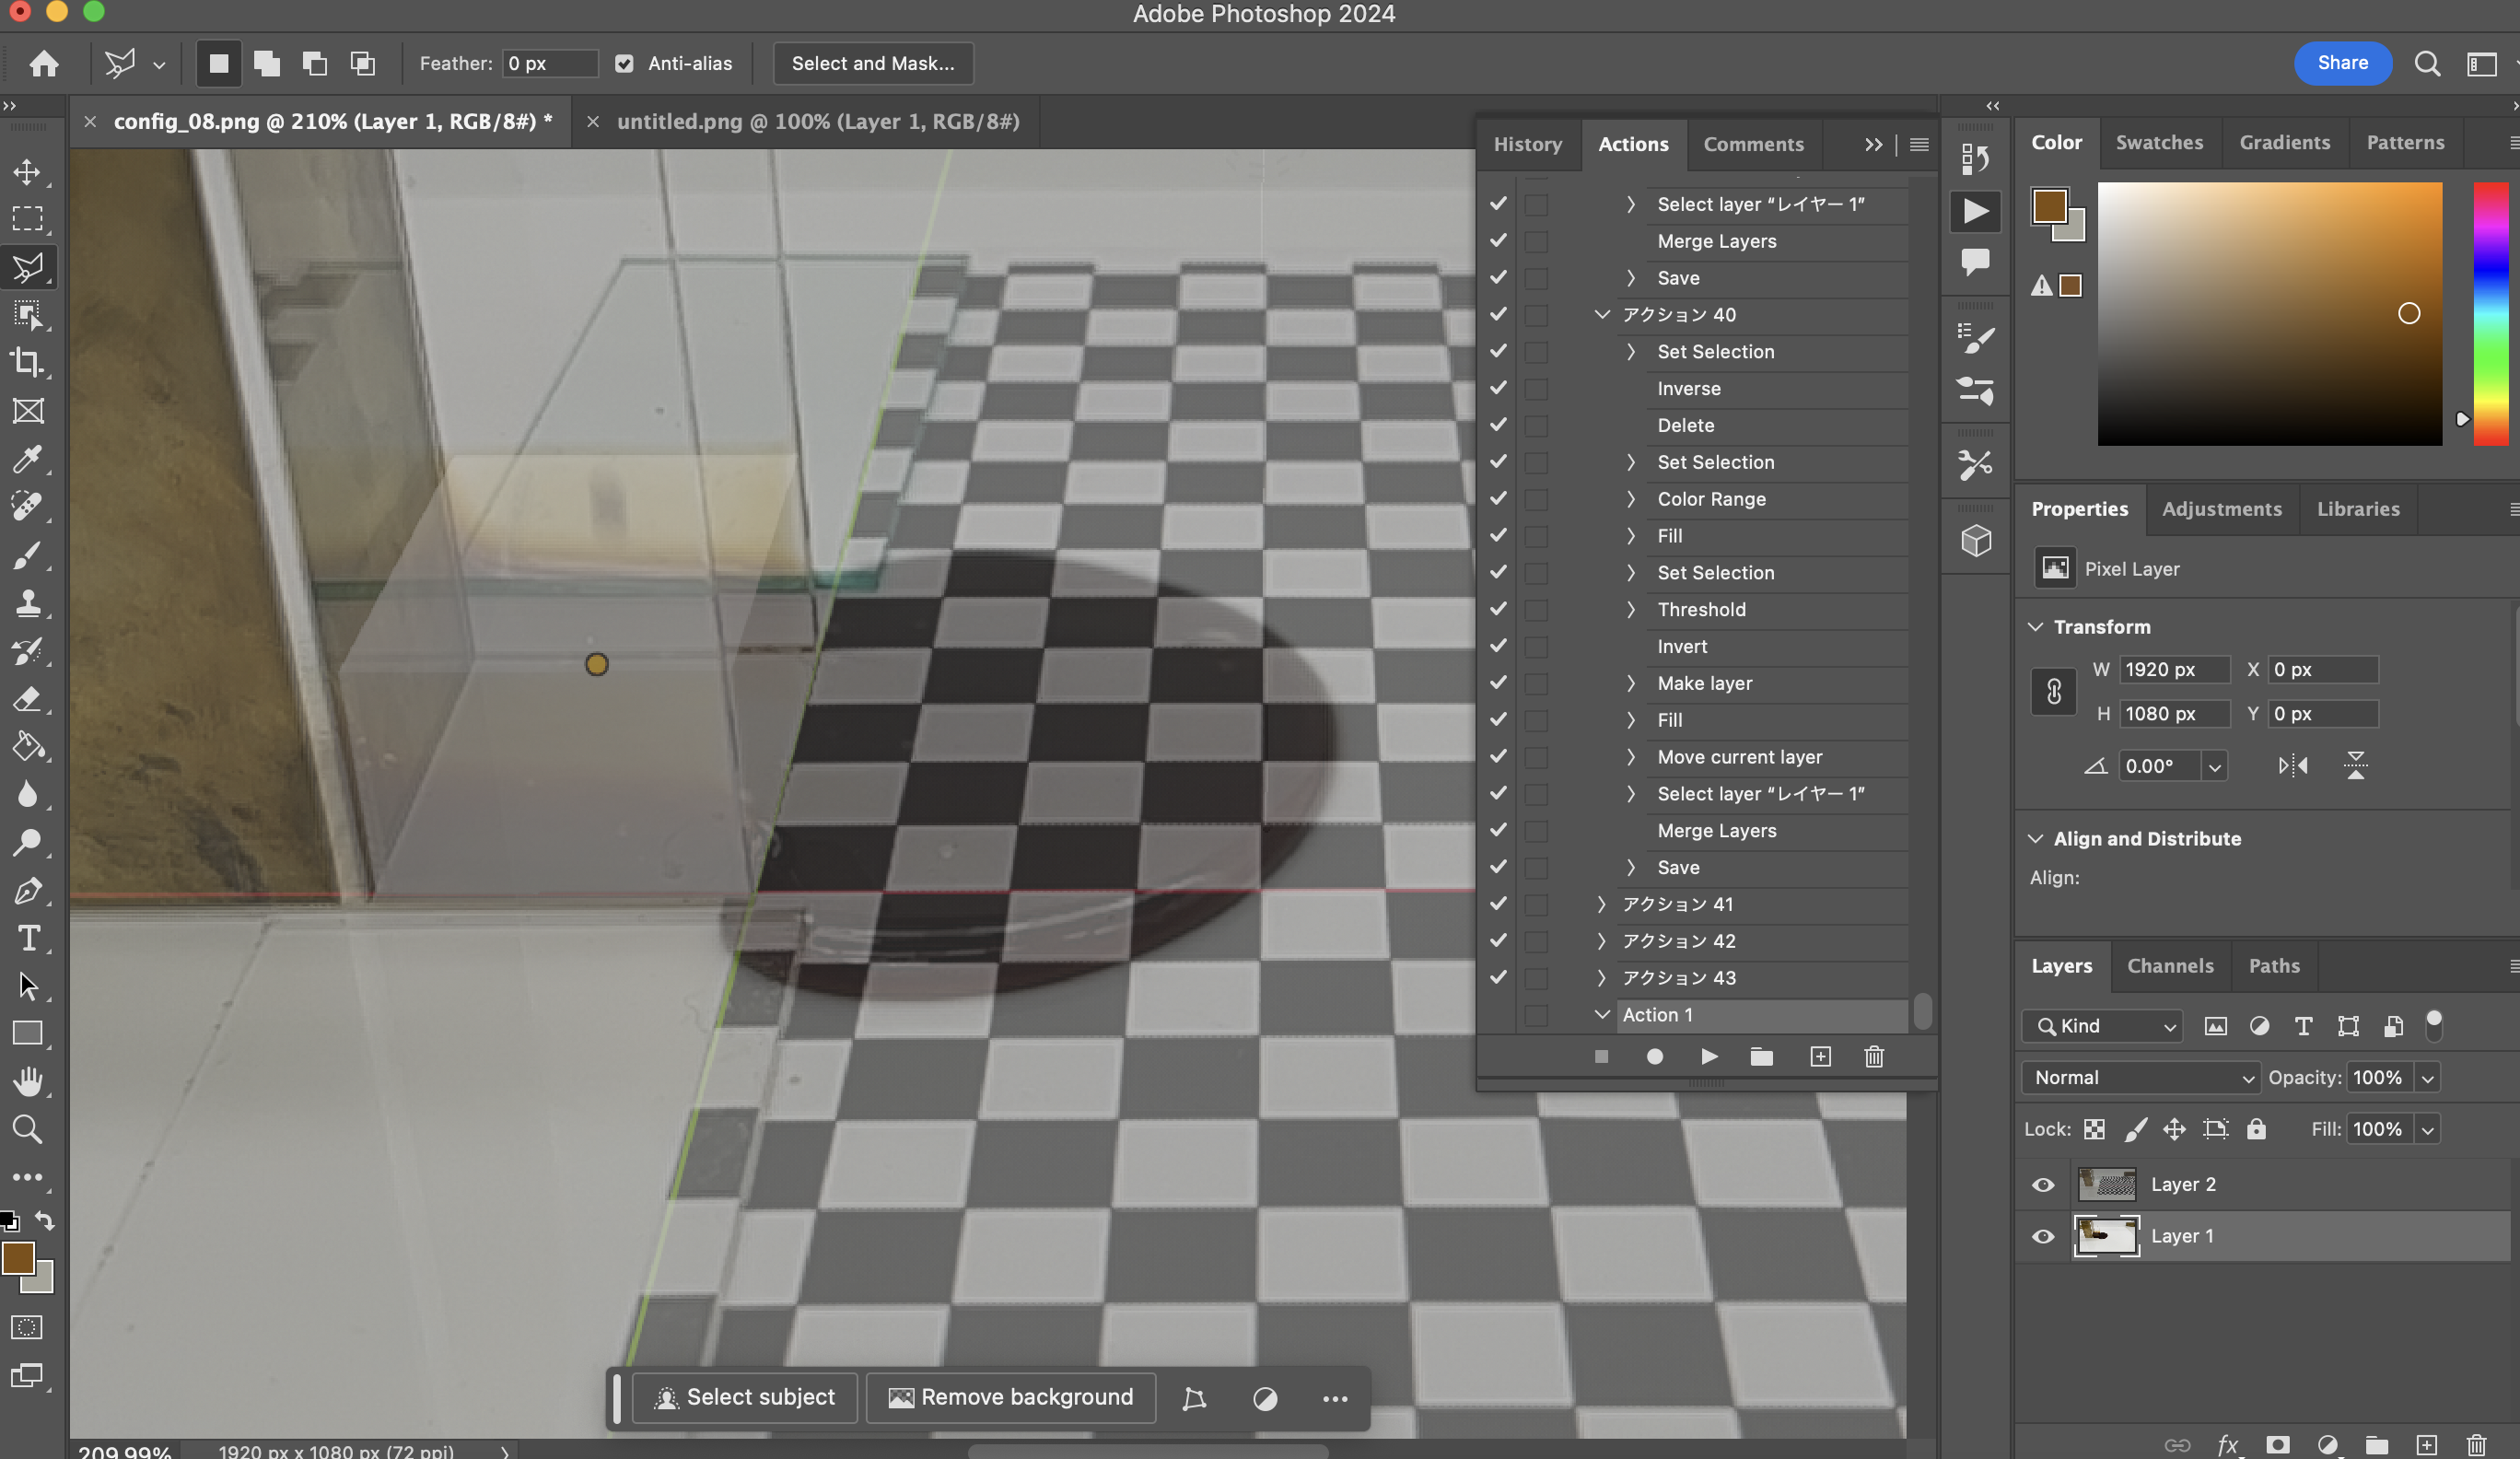Collapse the Action 1 set

(x=1602, y=1015)
